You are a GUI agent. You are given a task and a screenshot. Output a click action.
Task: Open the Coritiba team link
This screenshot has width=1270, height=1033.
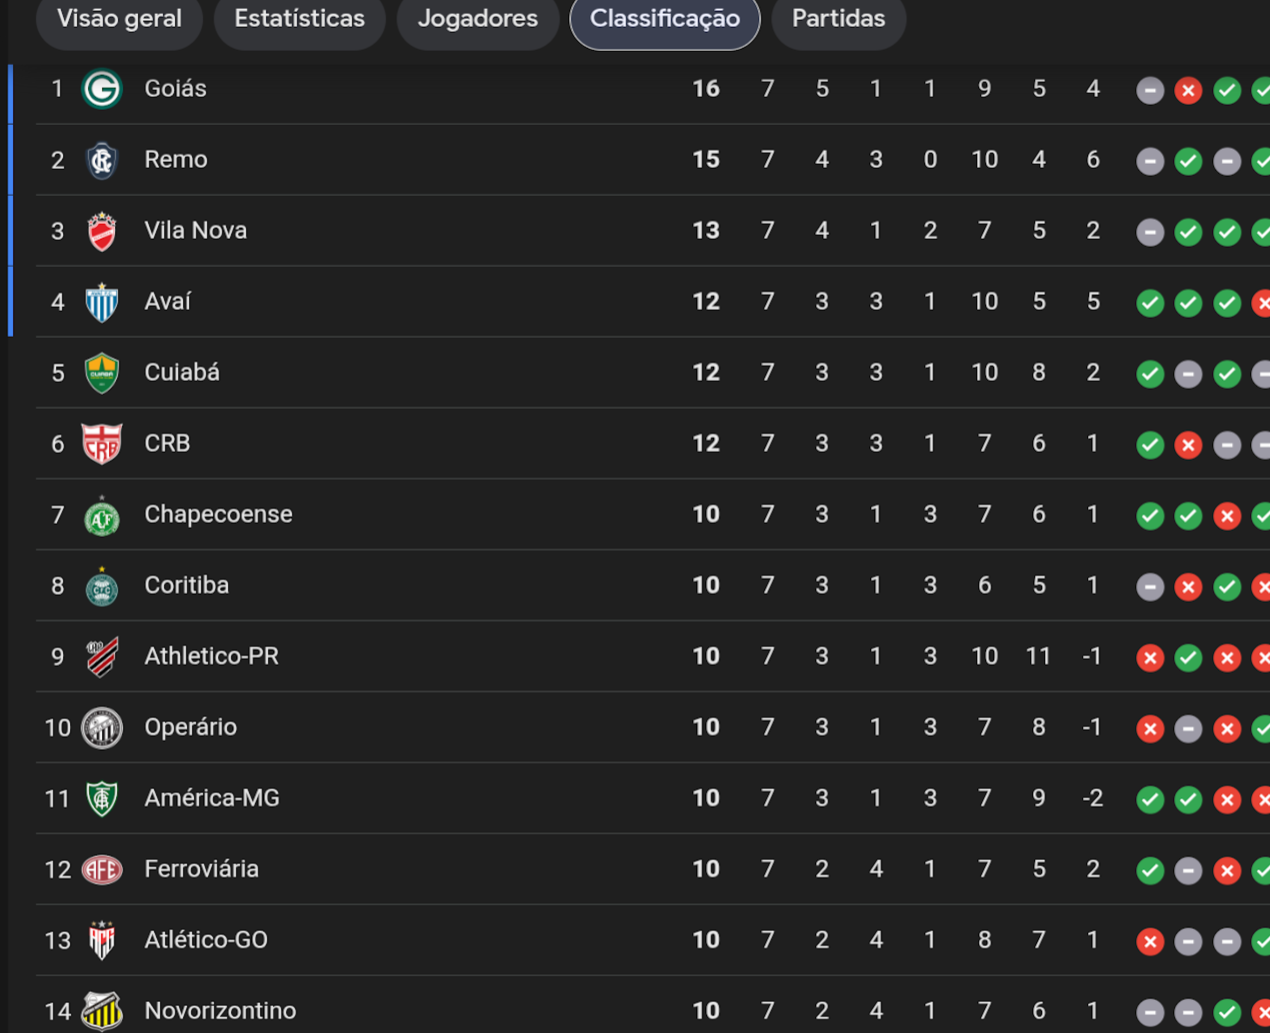[186, 585]
